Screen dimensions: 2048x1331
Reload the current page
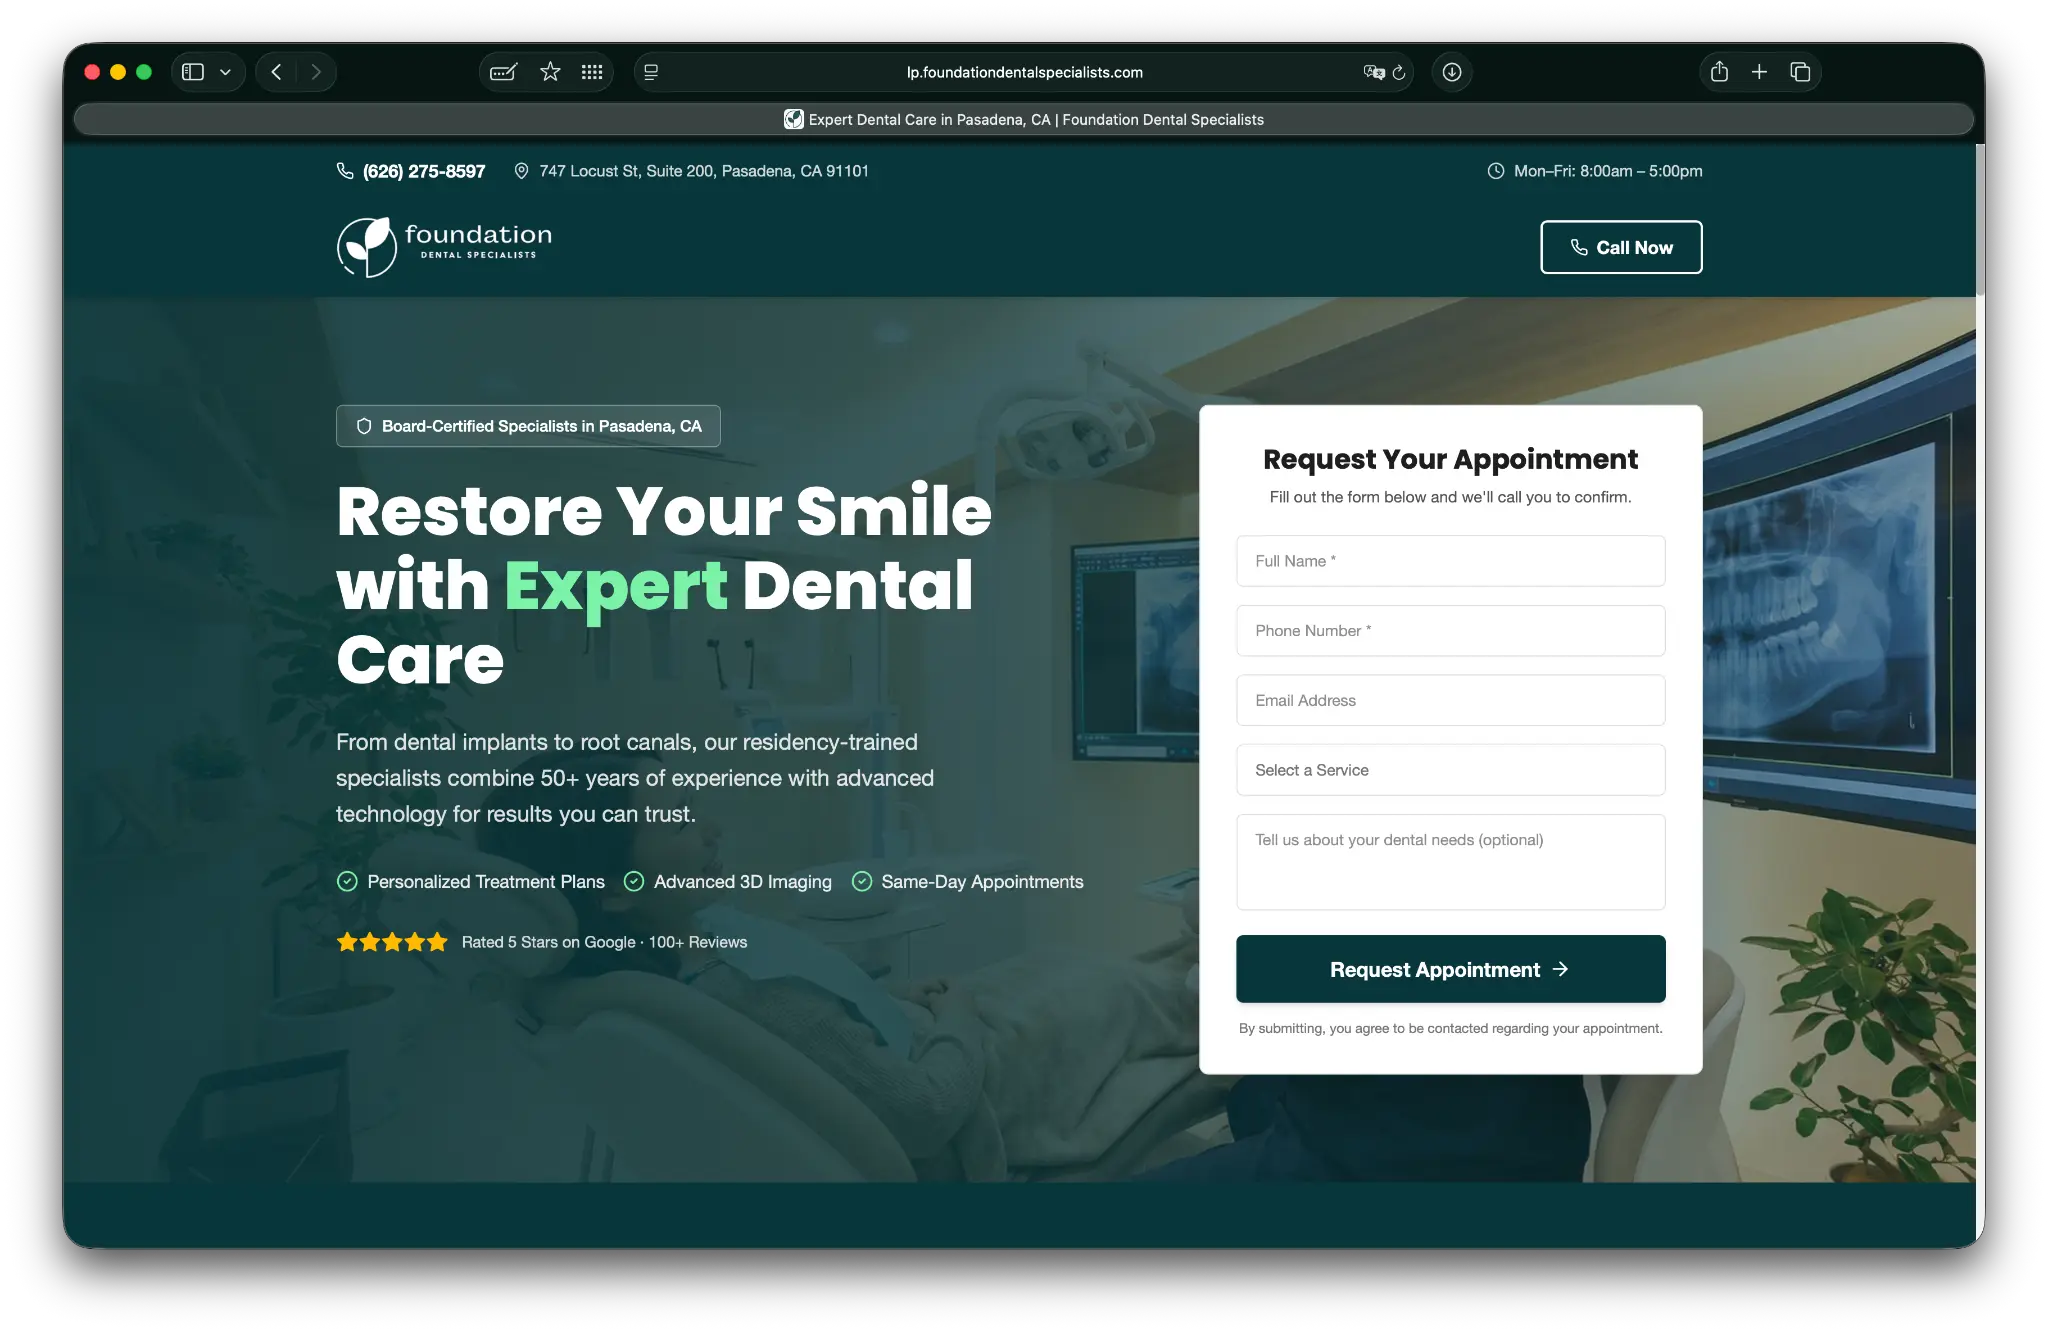(1398, 72)
